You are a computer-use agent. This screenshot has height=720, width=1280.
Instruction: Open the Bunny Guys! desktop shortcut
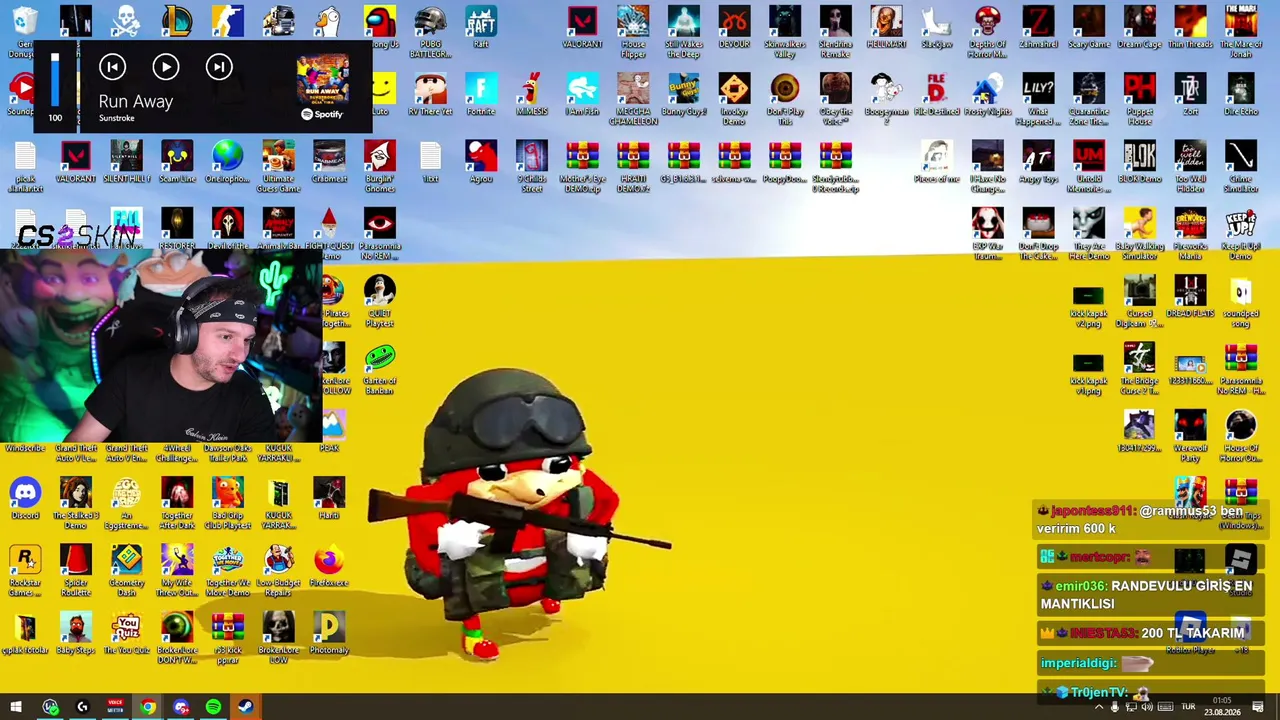pos(683,94)
